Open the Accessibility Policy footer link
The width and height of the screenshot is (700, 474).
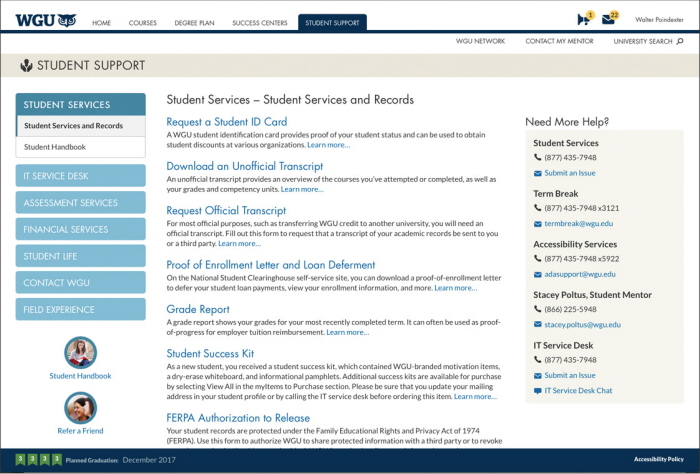[658, 459]
